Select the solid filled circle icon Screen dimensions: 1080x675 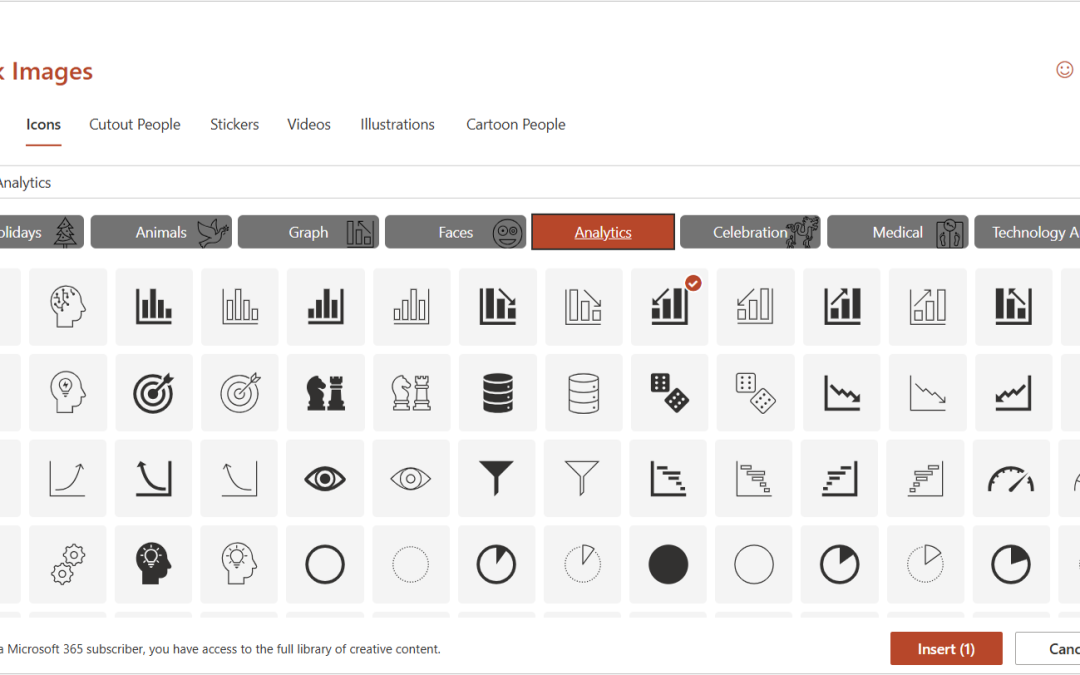click(x=669, y=565)
